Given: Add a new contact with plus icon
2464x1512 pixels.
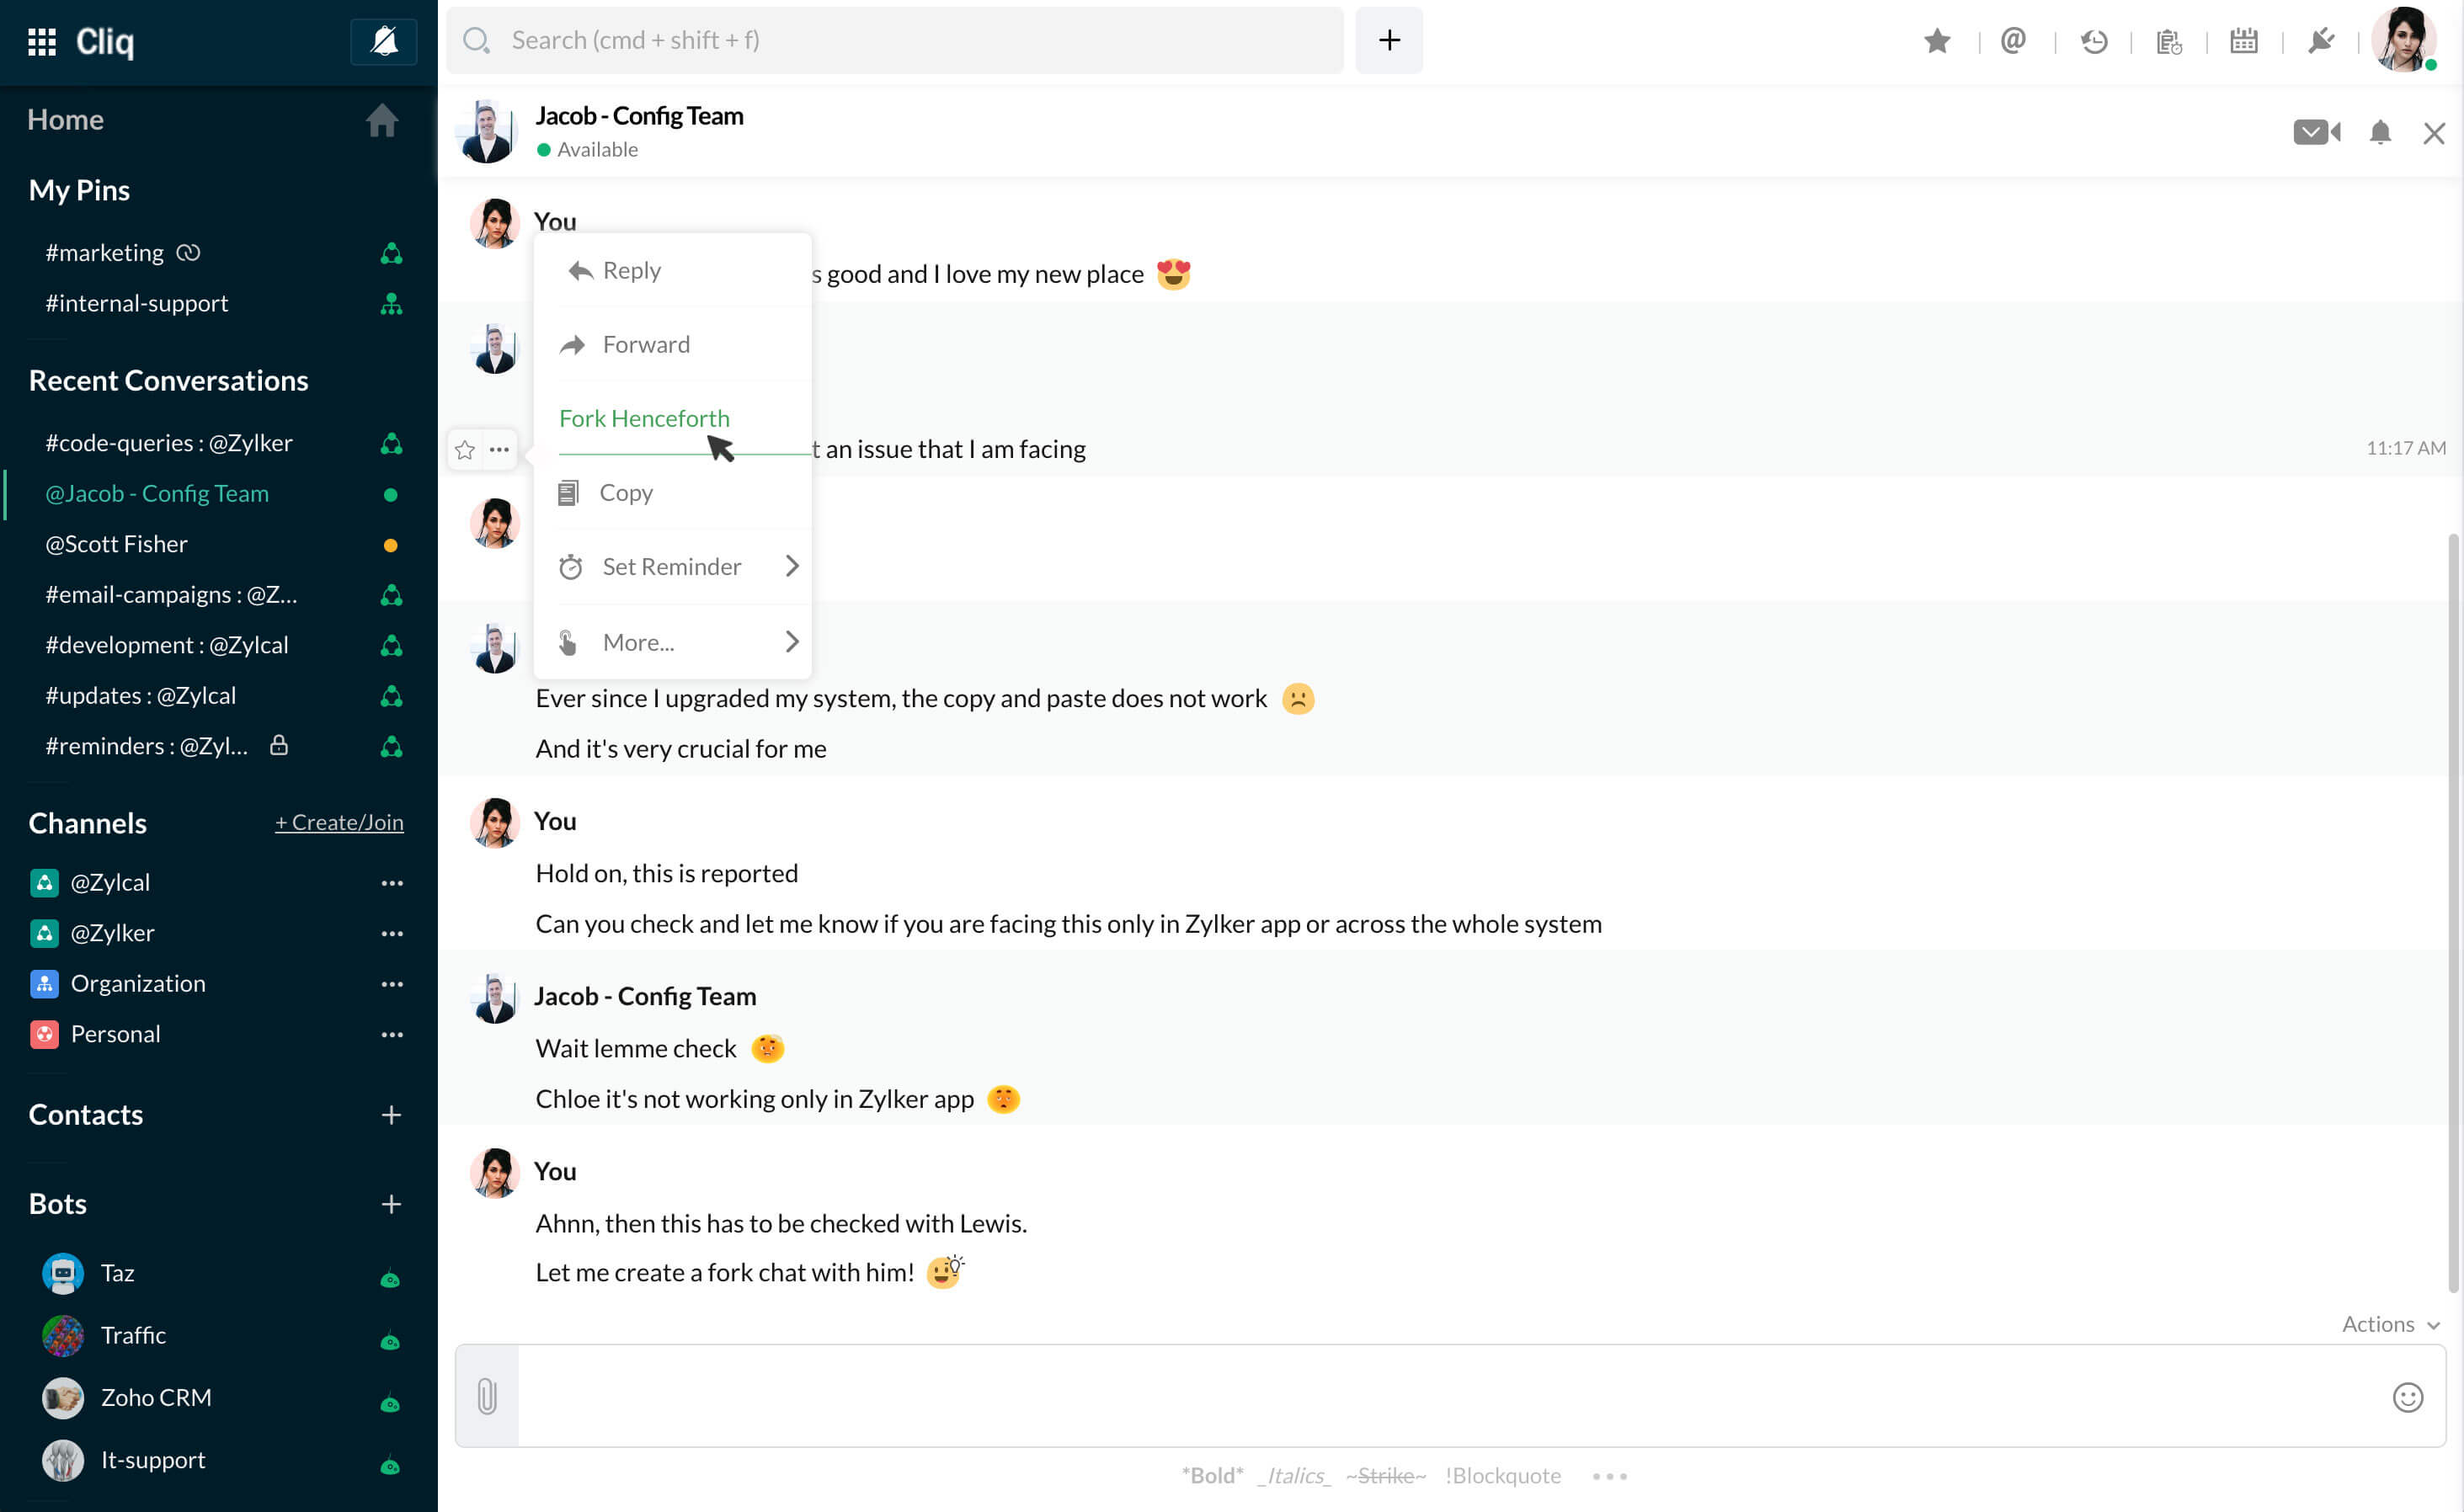Looking at the screenshot, I should 391,1115.
